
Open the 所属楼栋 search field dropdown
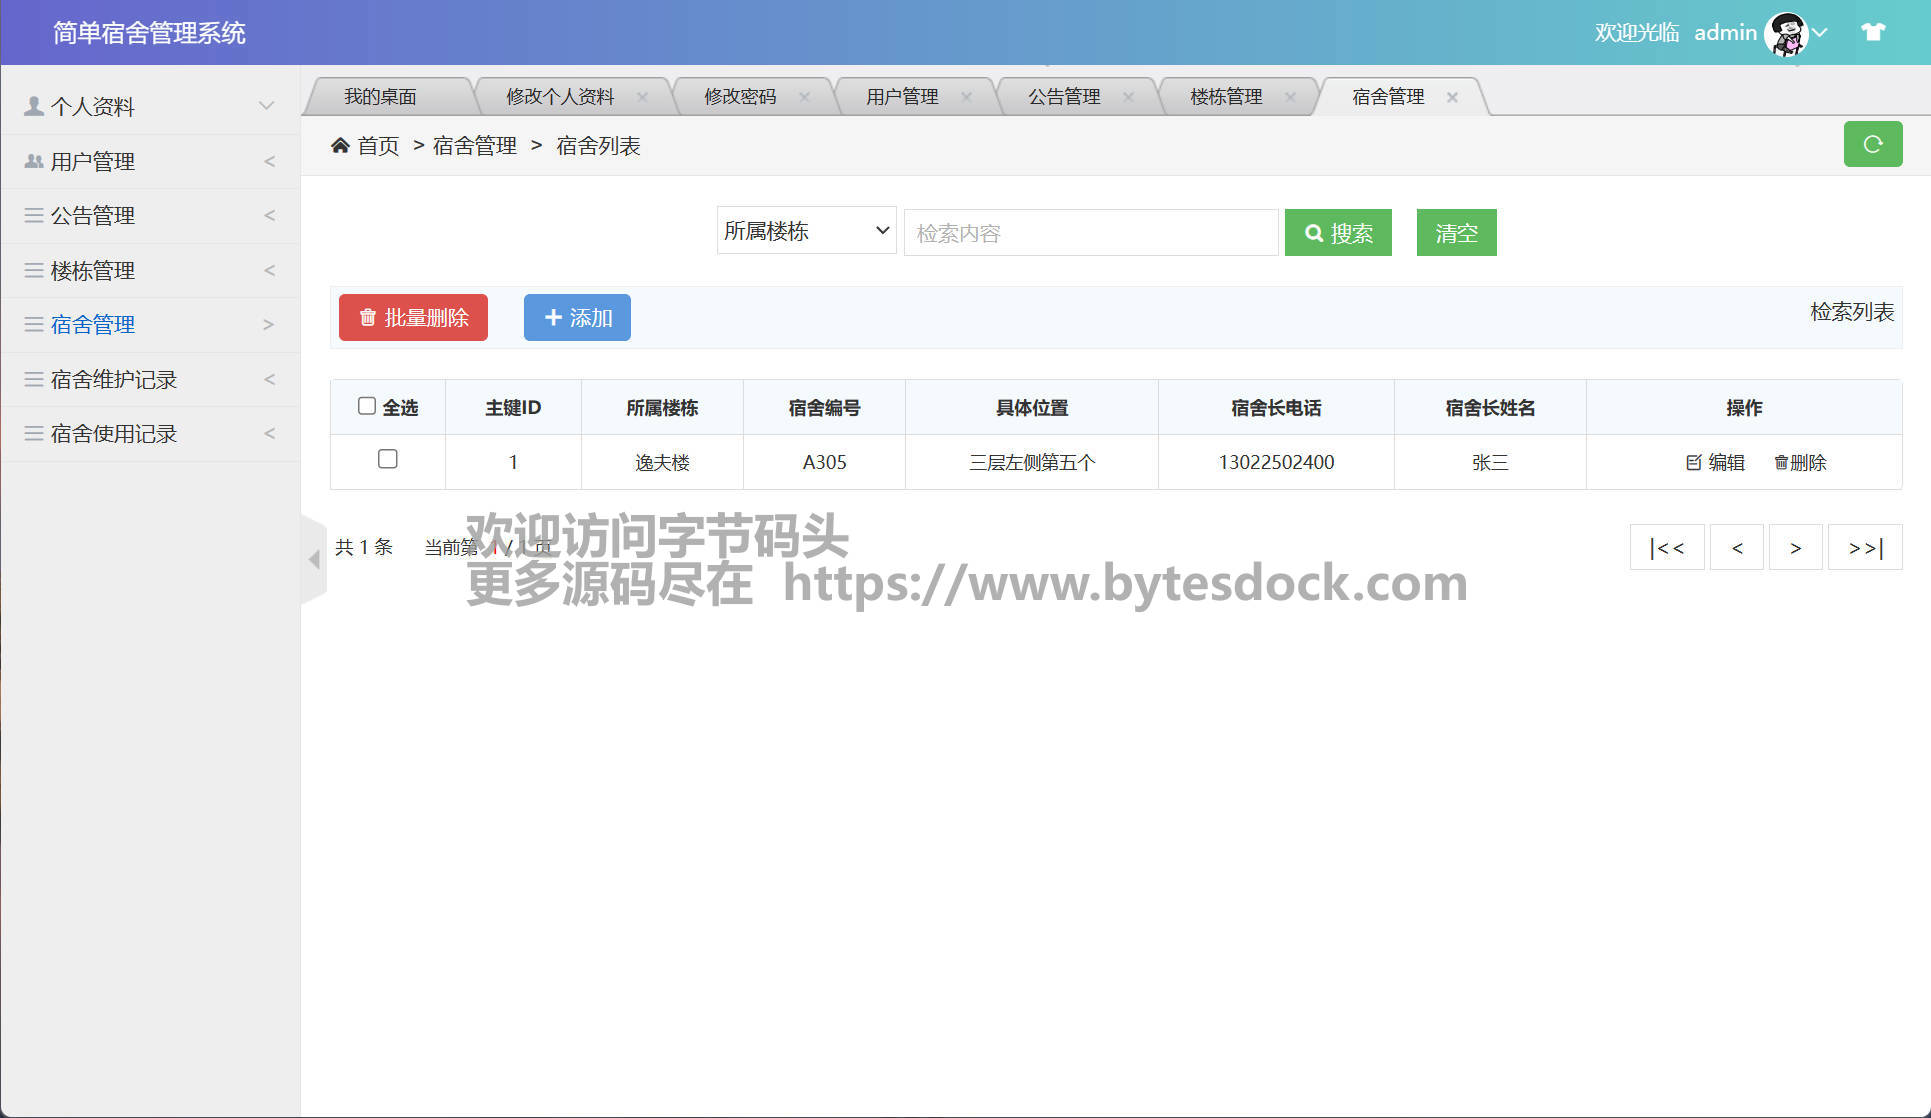pyautogui.click(x=806, y=231)
